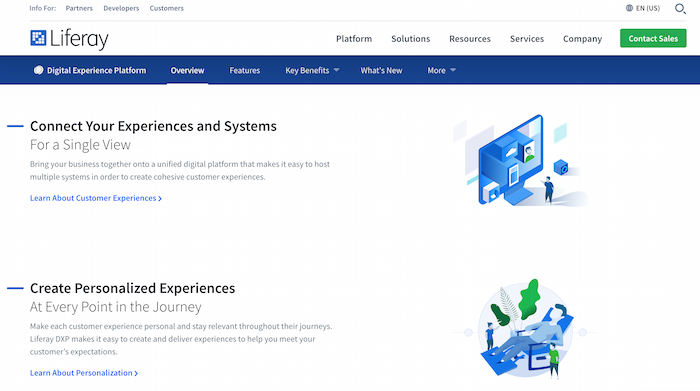Screen dimensions: 700x391
Task: Click the Developers link
Action: click(x=121, y=8)
